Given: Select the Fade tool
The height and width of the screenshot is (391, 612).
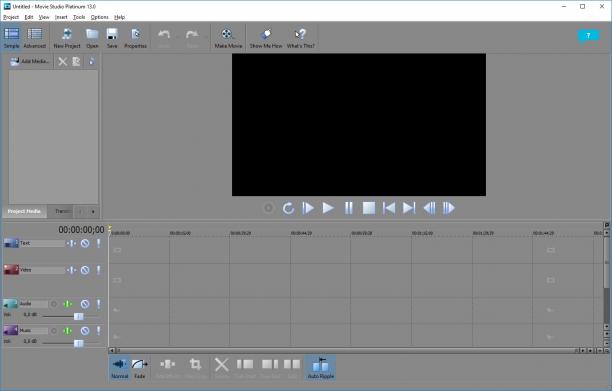Looking at the screenshot, I should point(139,368).
